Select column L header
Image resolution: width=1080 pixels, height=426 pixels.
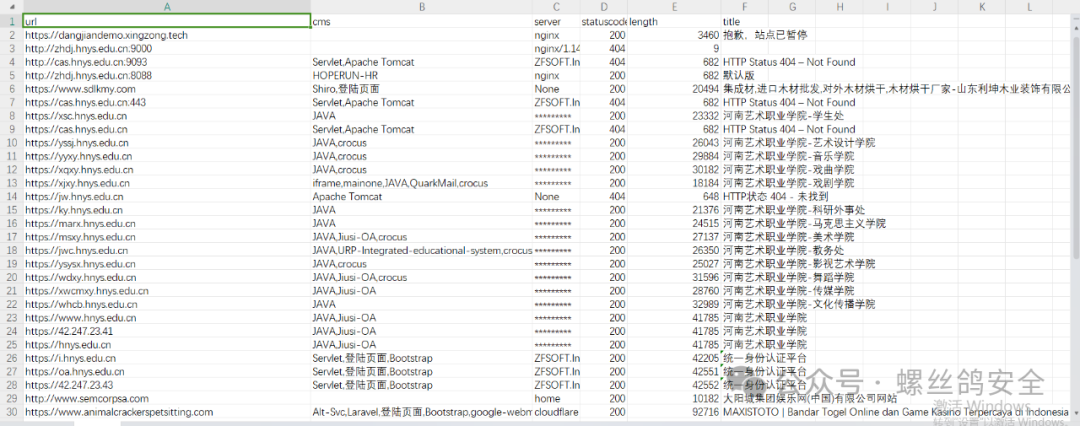1029,7
